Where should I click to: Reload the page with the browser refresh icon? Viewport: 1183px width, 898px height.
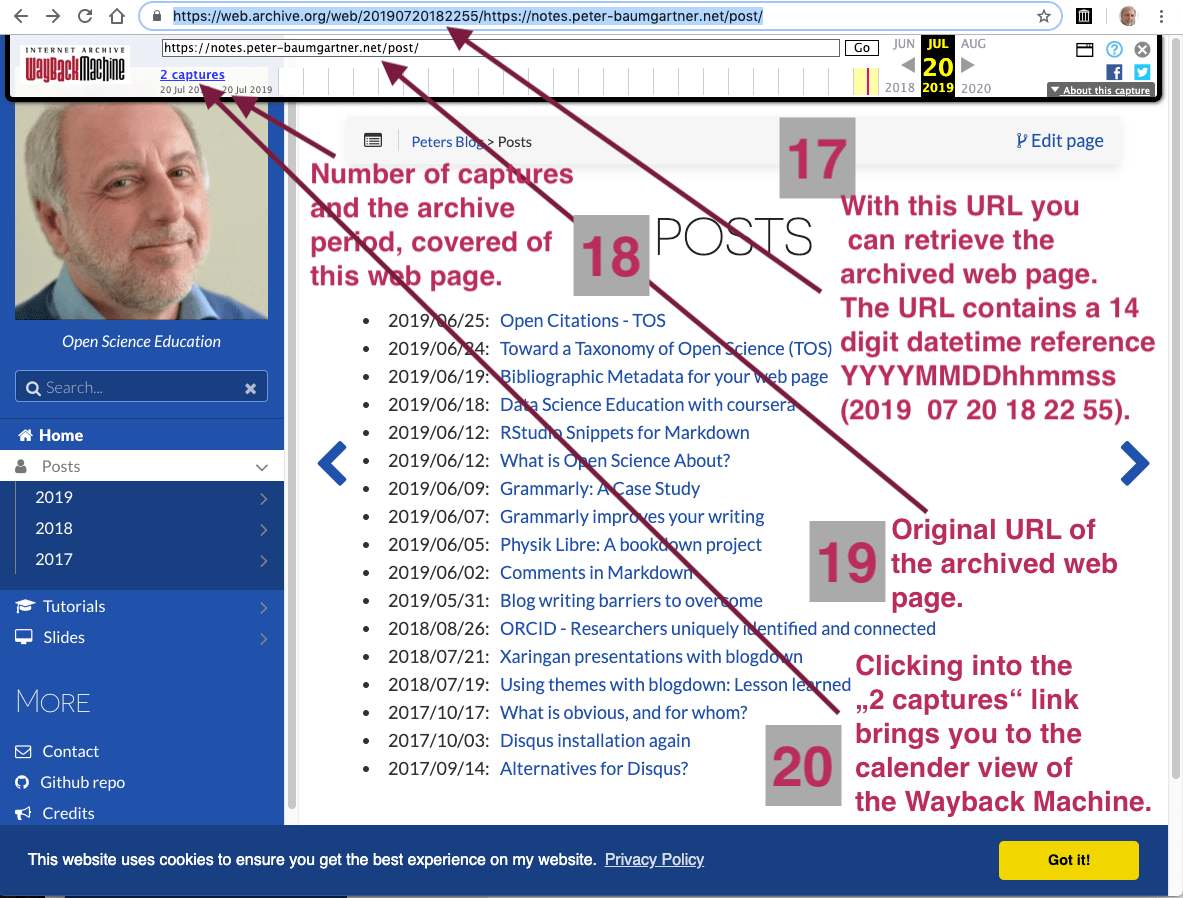(x=85, y=16)
